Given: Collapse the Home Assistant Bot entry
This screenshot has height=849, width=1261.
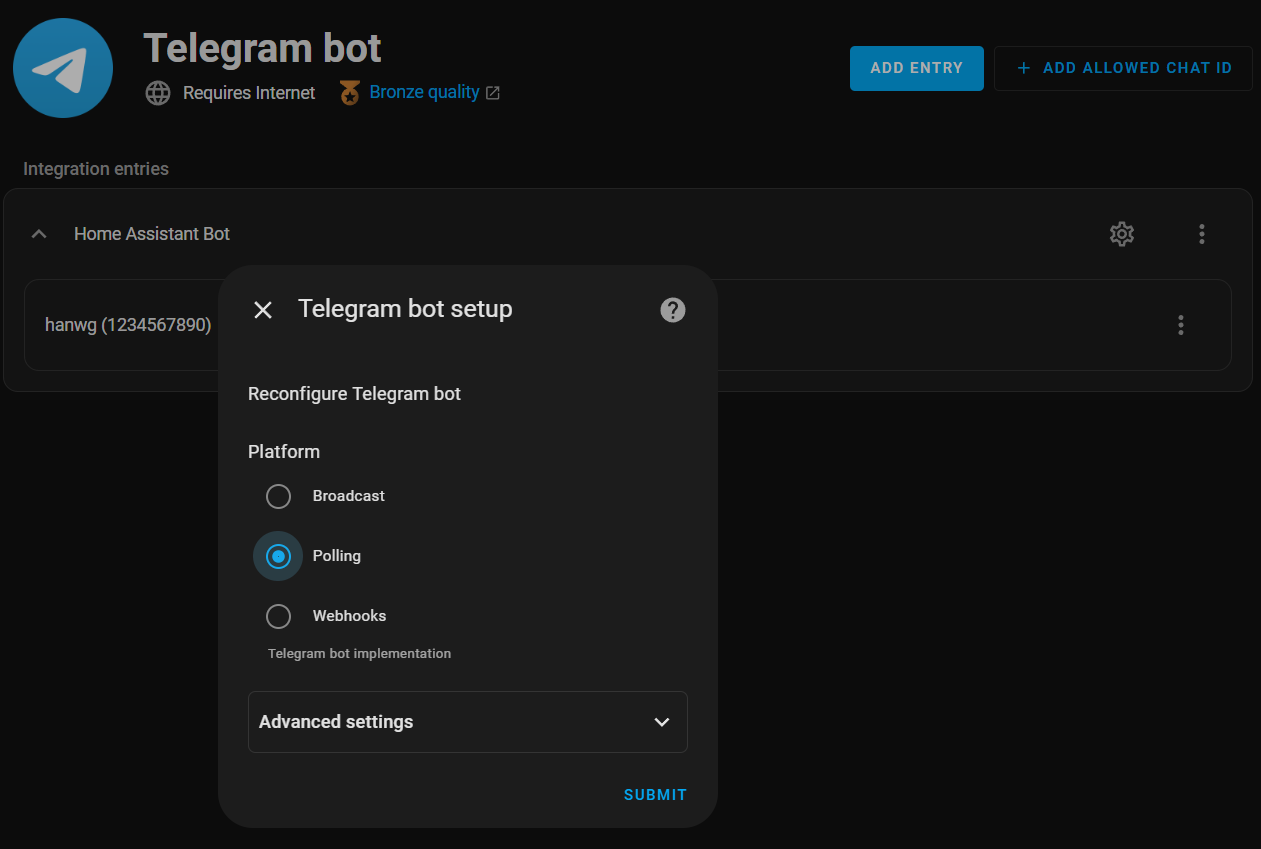Looking at the screenshot, I should (x=39, y=234).
